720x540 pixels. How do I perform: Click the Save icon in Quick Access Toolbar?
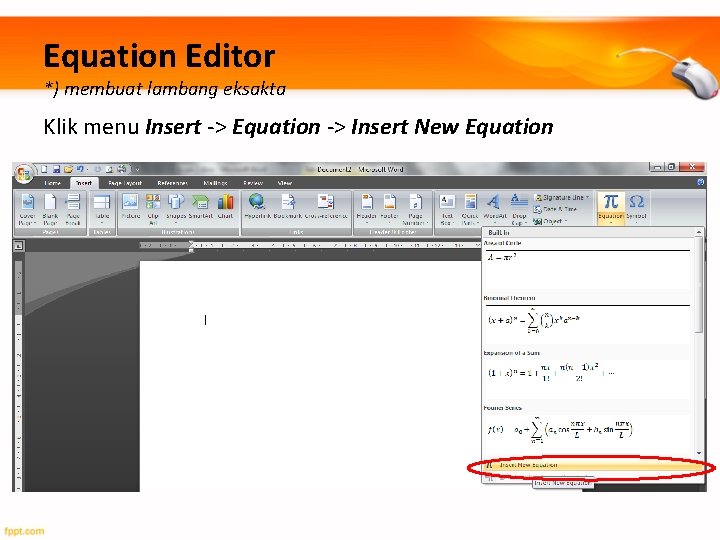pos(56,169)
